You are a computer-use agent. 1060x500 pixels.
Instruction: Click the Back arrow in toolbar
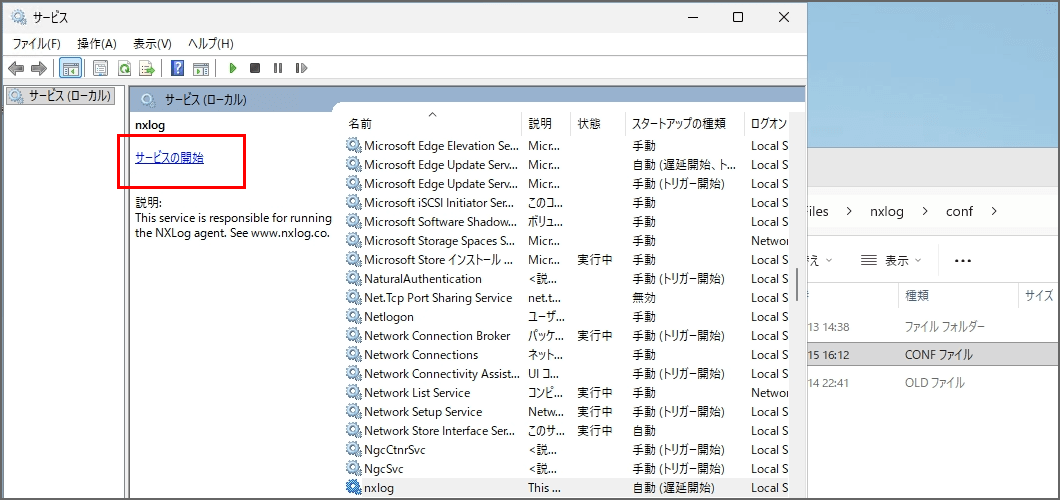point(16,68)
